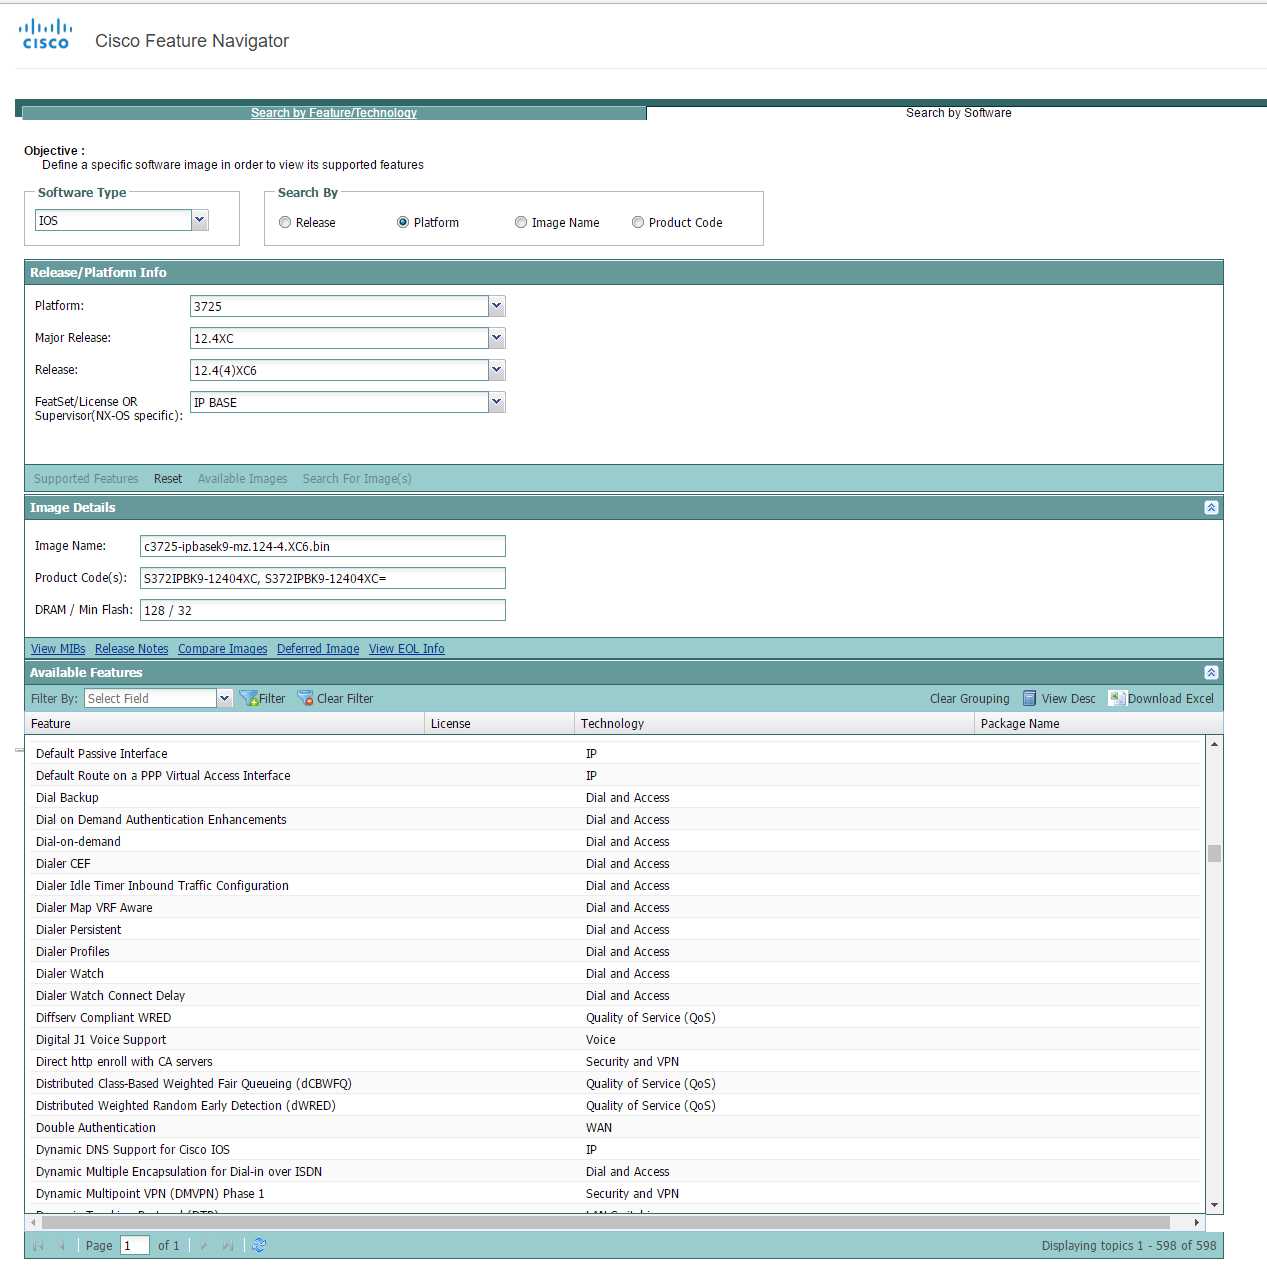Open the Release 12.4(4)XC6 dropdown
The height and width of the screenshot is (1272, 1267).
tap(497, 370)
